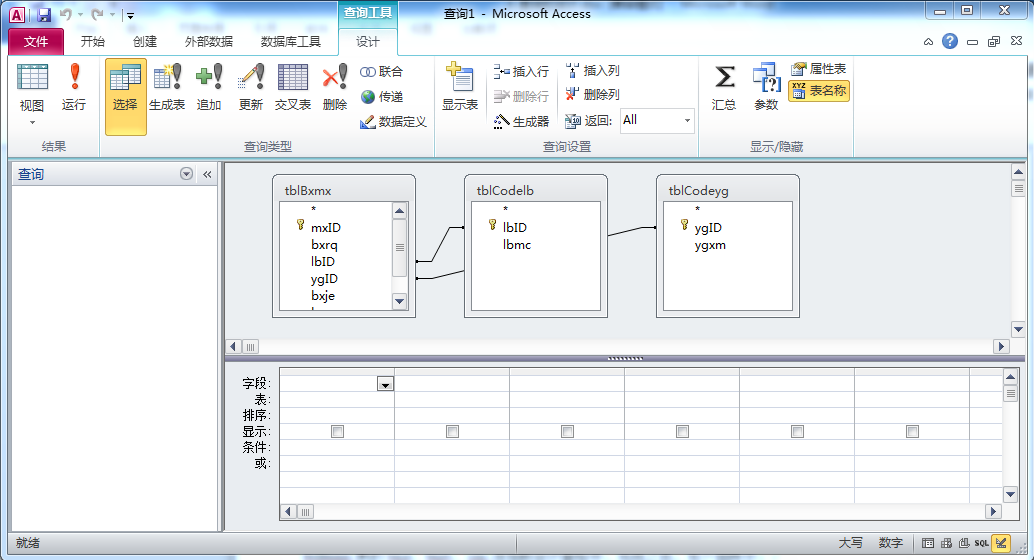Select the bxrq field in tblBxmx
Image resolution: width=1034 pixels, height=560 pixels.
coord(324,245)
